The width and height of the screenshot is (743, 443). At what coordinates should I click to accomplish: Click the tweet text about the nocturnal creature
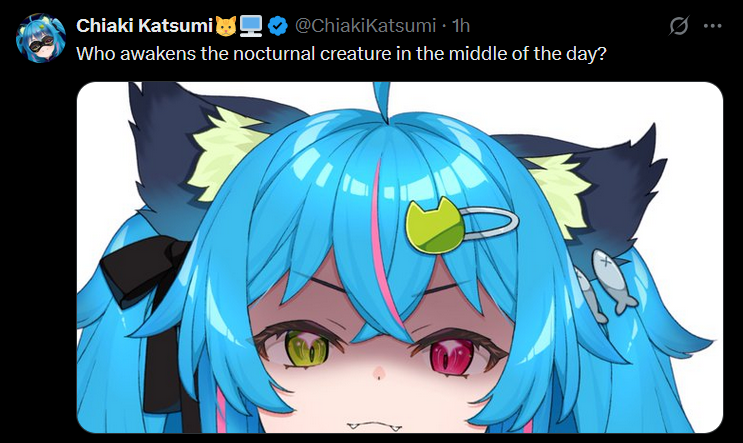pyautogui.click(x=341, y=54)
